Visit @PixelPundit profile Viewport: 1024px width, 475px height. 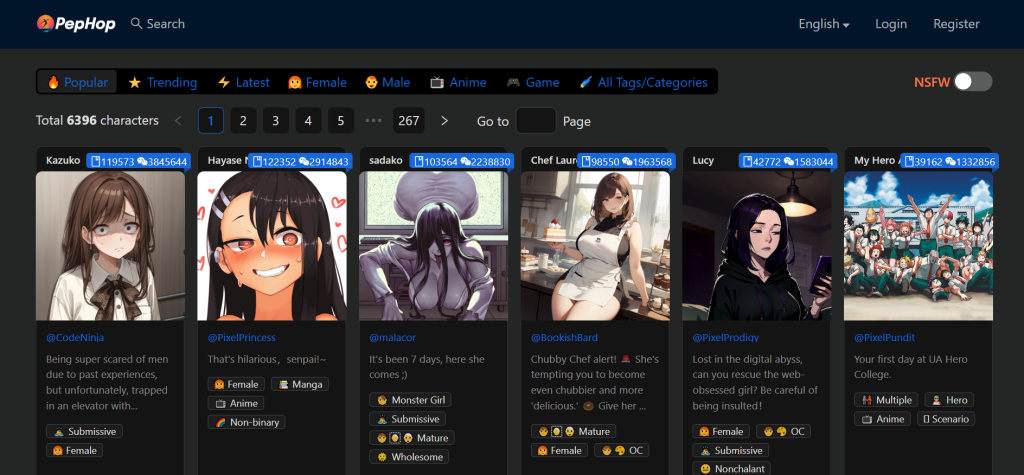884,338
